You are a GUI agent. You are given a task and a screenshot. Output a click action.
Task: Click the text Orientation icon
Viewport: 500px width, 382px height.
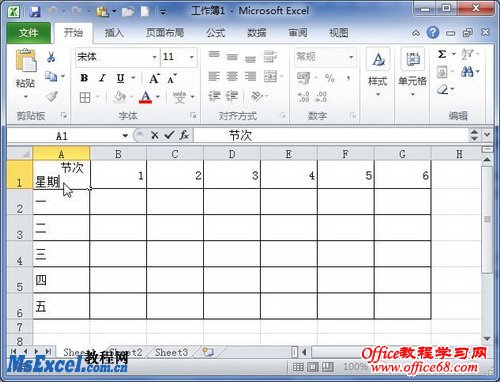257,96
